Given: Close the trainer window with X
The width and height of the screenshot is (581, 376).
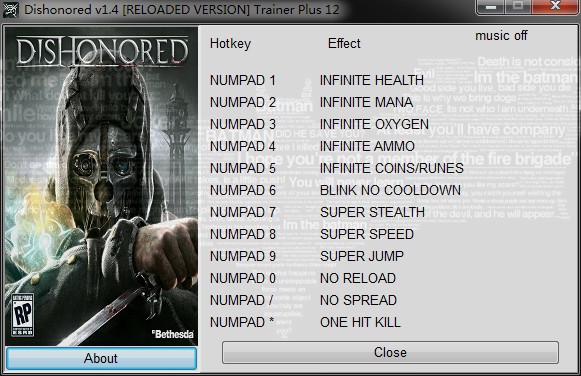Looking at the screenshot, I should click(555, 6).
